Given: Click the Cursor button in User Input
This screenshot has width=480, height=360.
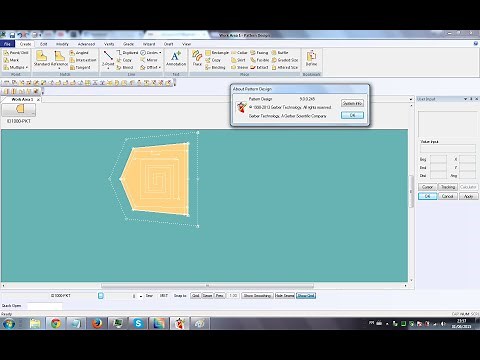Looking at the screenshot, I should tap(427, 187).
